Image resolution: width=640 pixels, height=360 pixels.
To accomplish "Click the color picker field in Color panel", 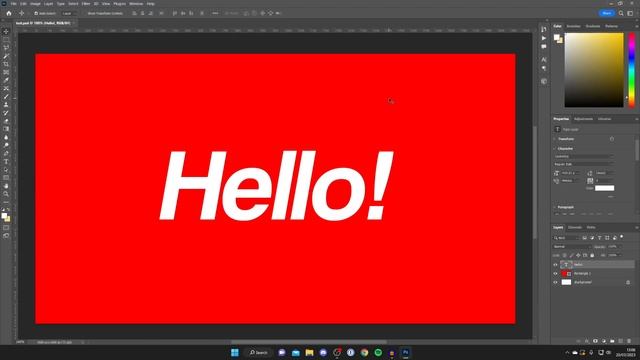I will [594, 70].
